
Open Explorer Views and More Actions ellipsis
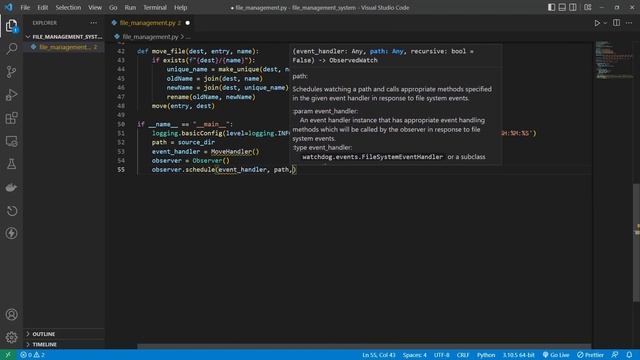(x=93, y=23)
